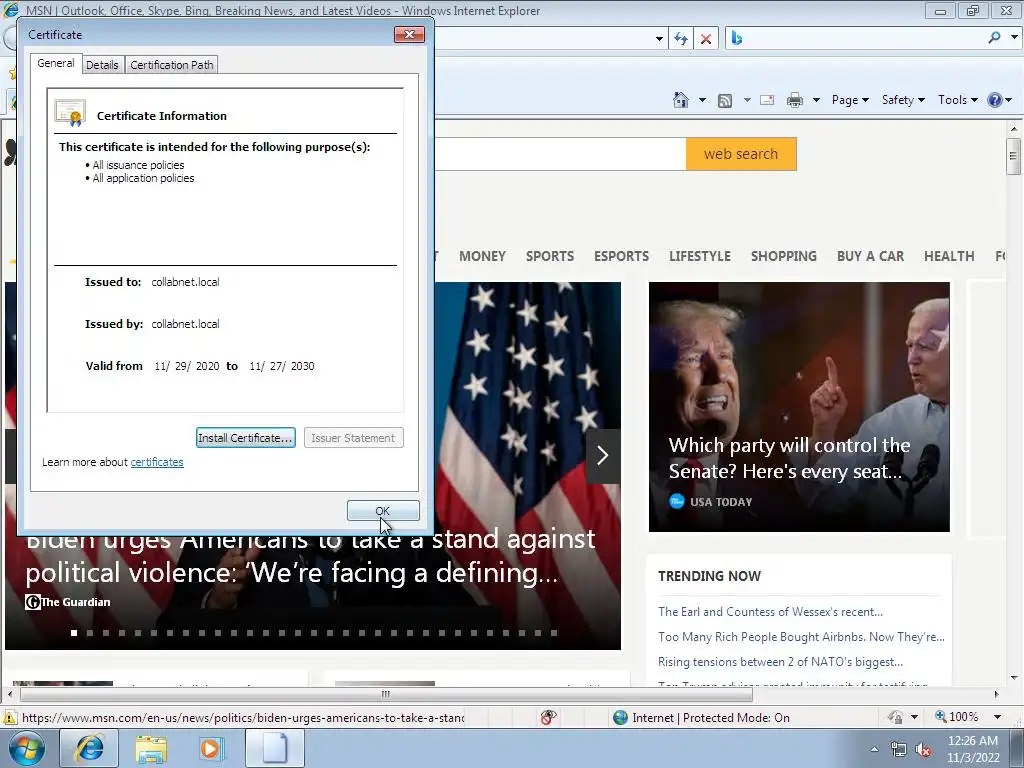This screenshot has width=1024, height=768.
Task: Click the compatibility icon near zoom
Action: (x=895, y=717)
